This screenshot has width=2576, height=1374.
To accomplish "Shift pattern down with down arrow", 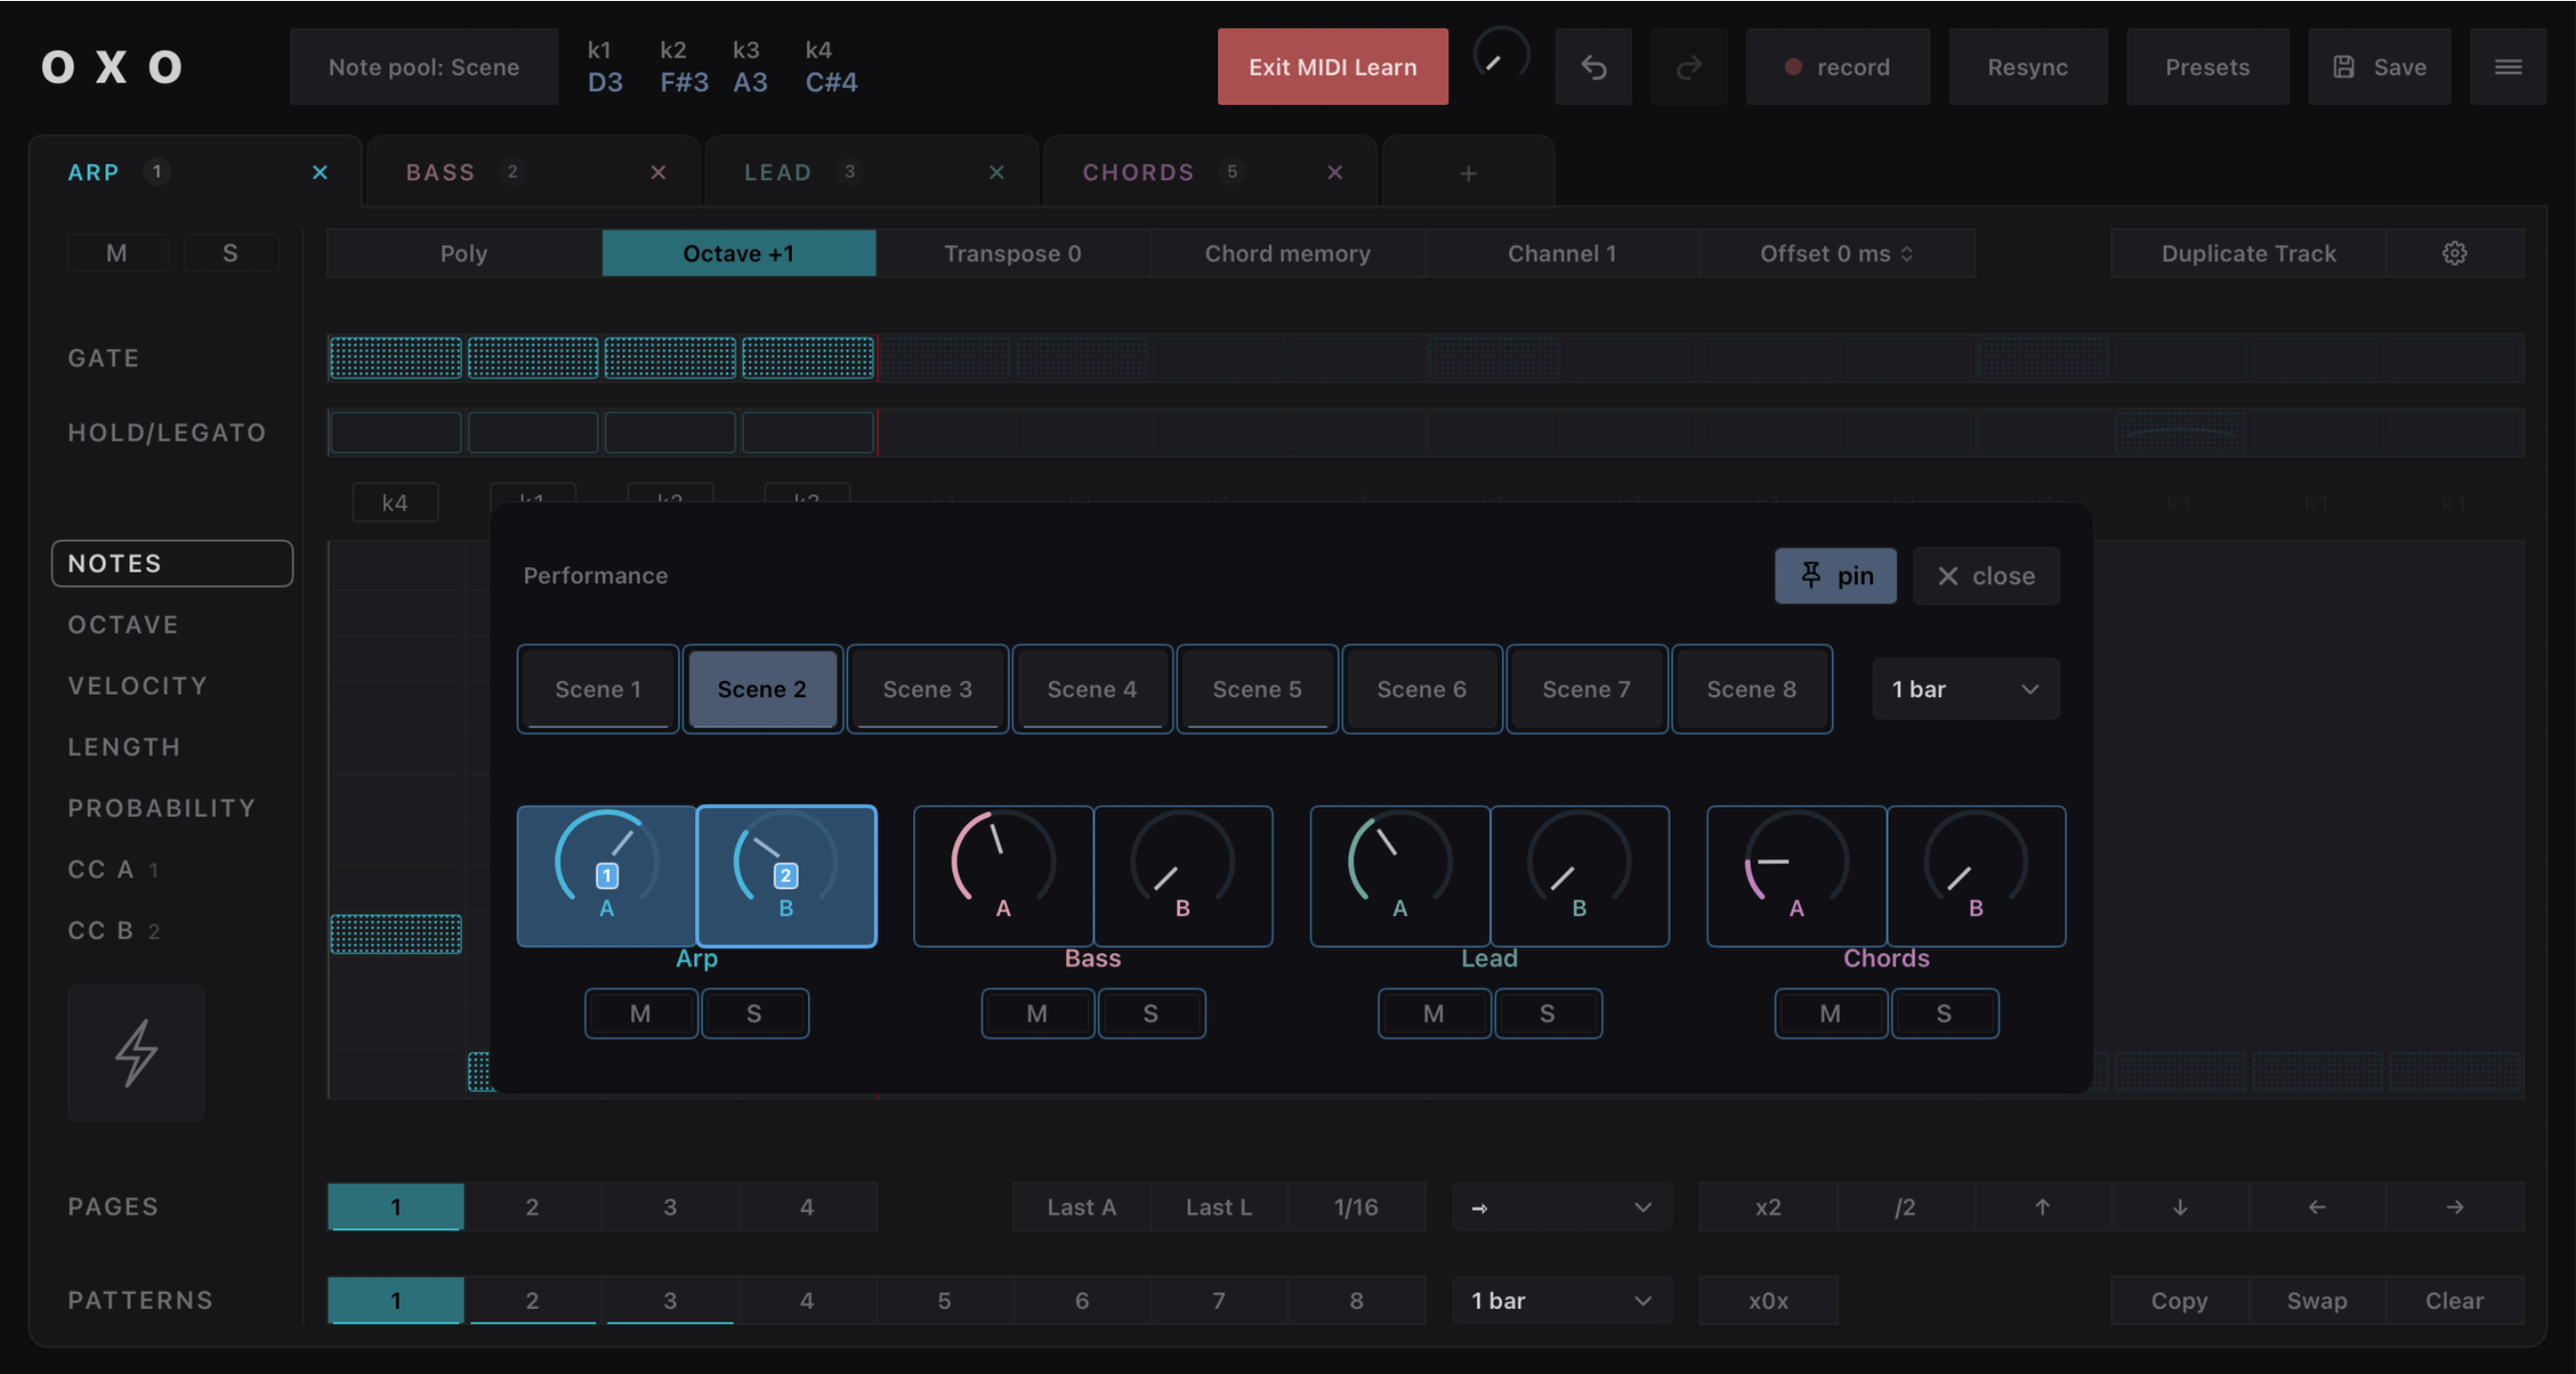I will coord(2180,1207).
